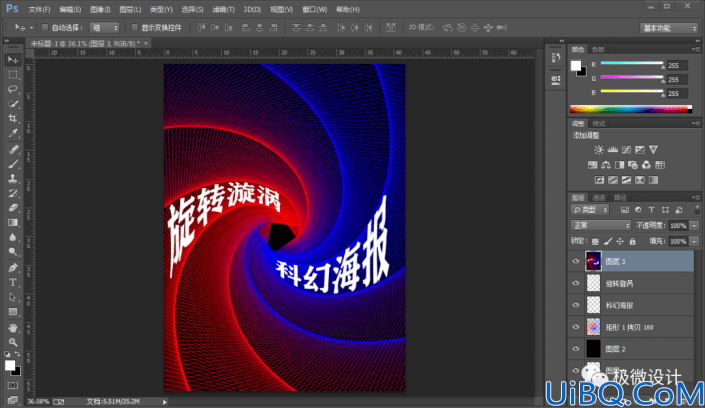Toggle Quick Mask mode icon
This screenshot has width=705, height=408.
click(x=13, y=386)
